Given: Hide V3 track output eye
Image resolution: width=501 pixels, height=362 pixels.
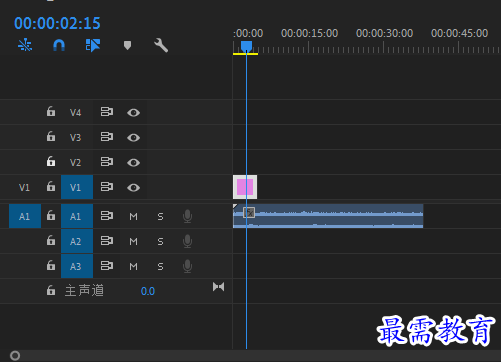Looking at the screenshot, I should (133, 138).
